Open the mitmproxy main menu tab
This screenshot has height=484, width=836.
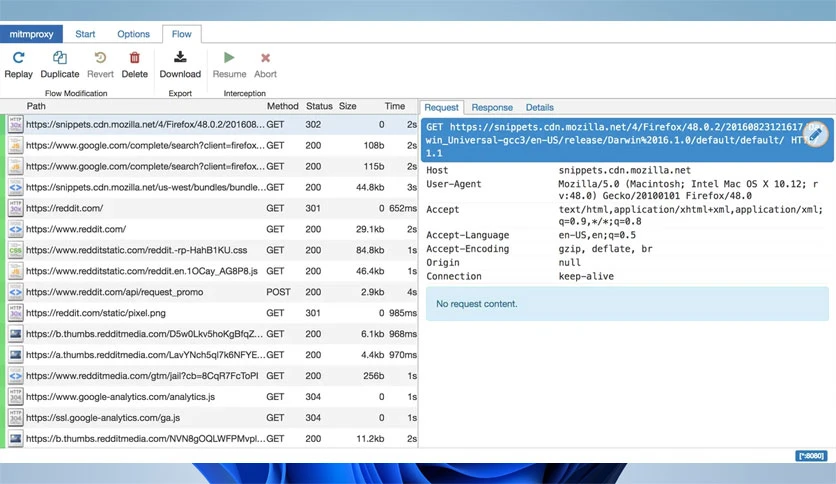(x=31, y=34)
